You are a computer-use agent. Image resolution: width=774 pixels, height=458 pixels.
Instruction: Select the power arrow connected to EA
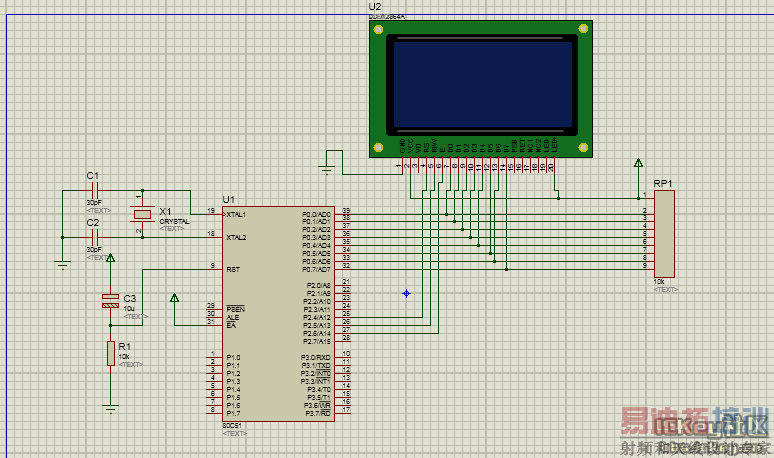(x=174, y=297)
